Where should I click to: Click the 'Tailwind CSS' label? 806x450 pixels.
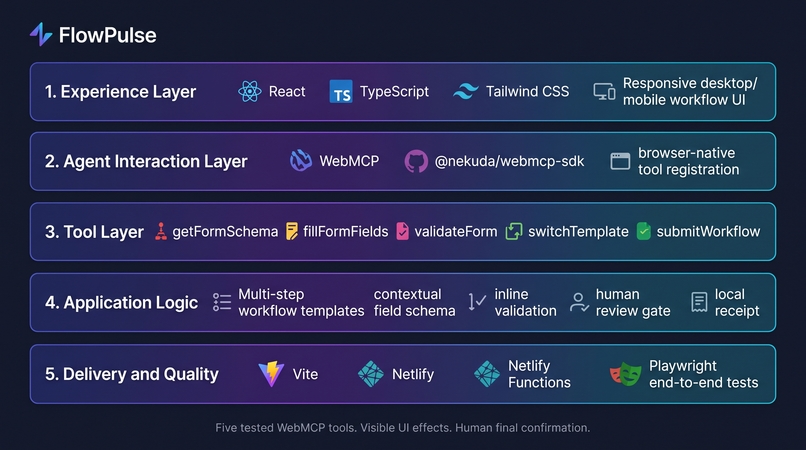click(x=527, y=92)
